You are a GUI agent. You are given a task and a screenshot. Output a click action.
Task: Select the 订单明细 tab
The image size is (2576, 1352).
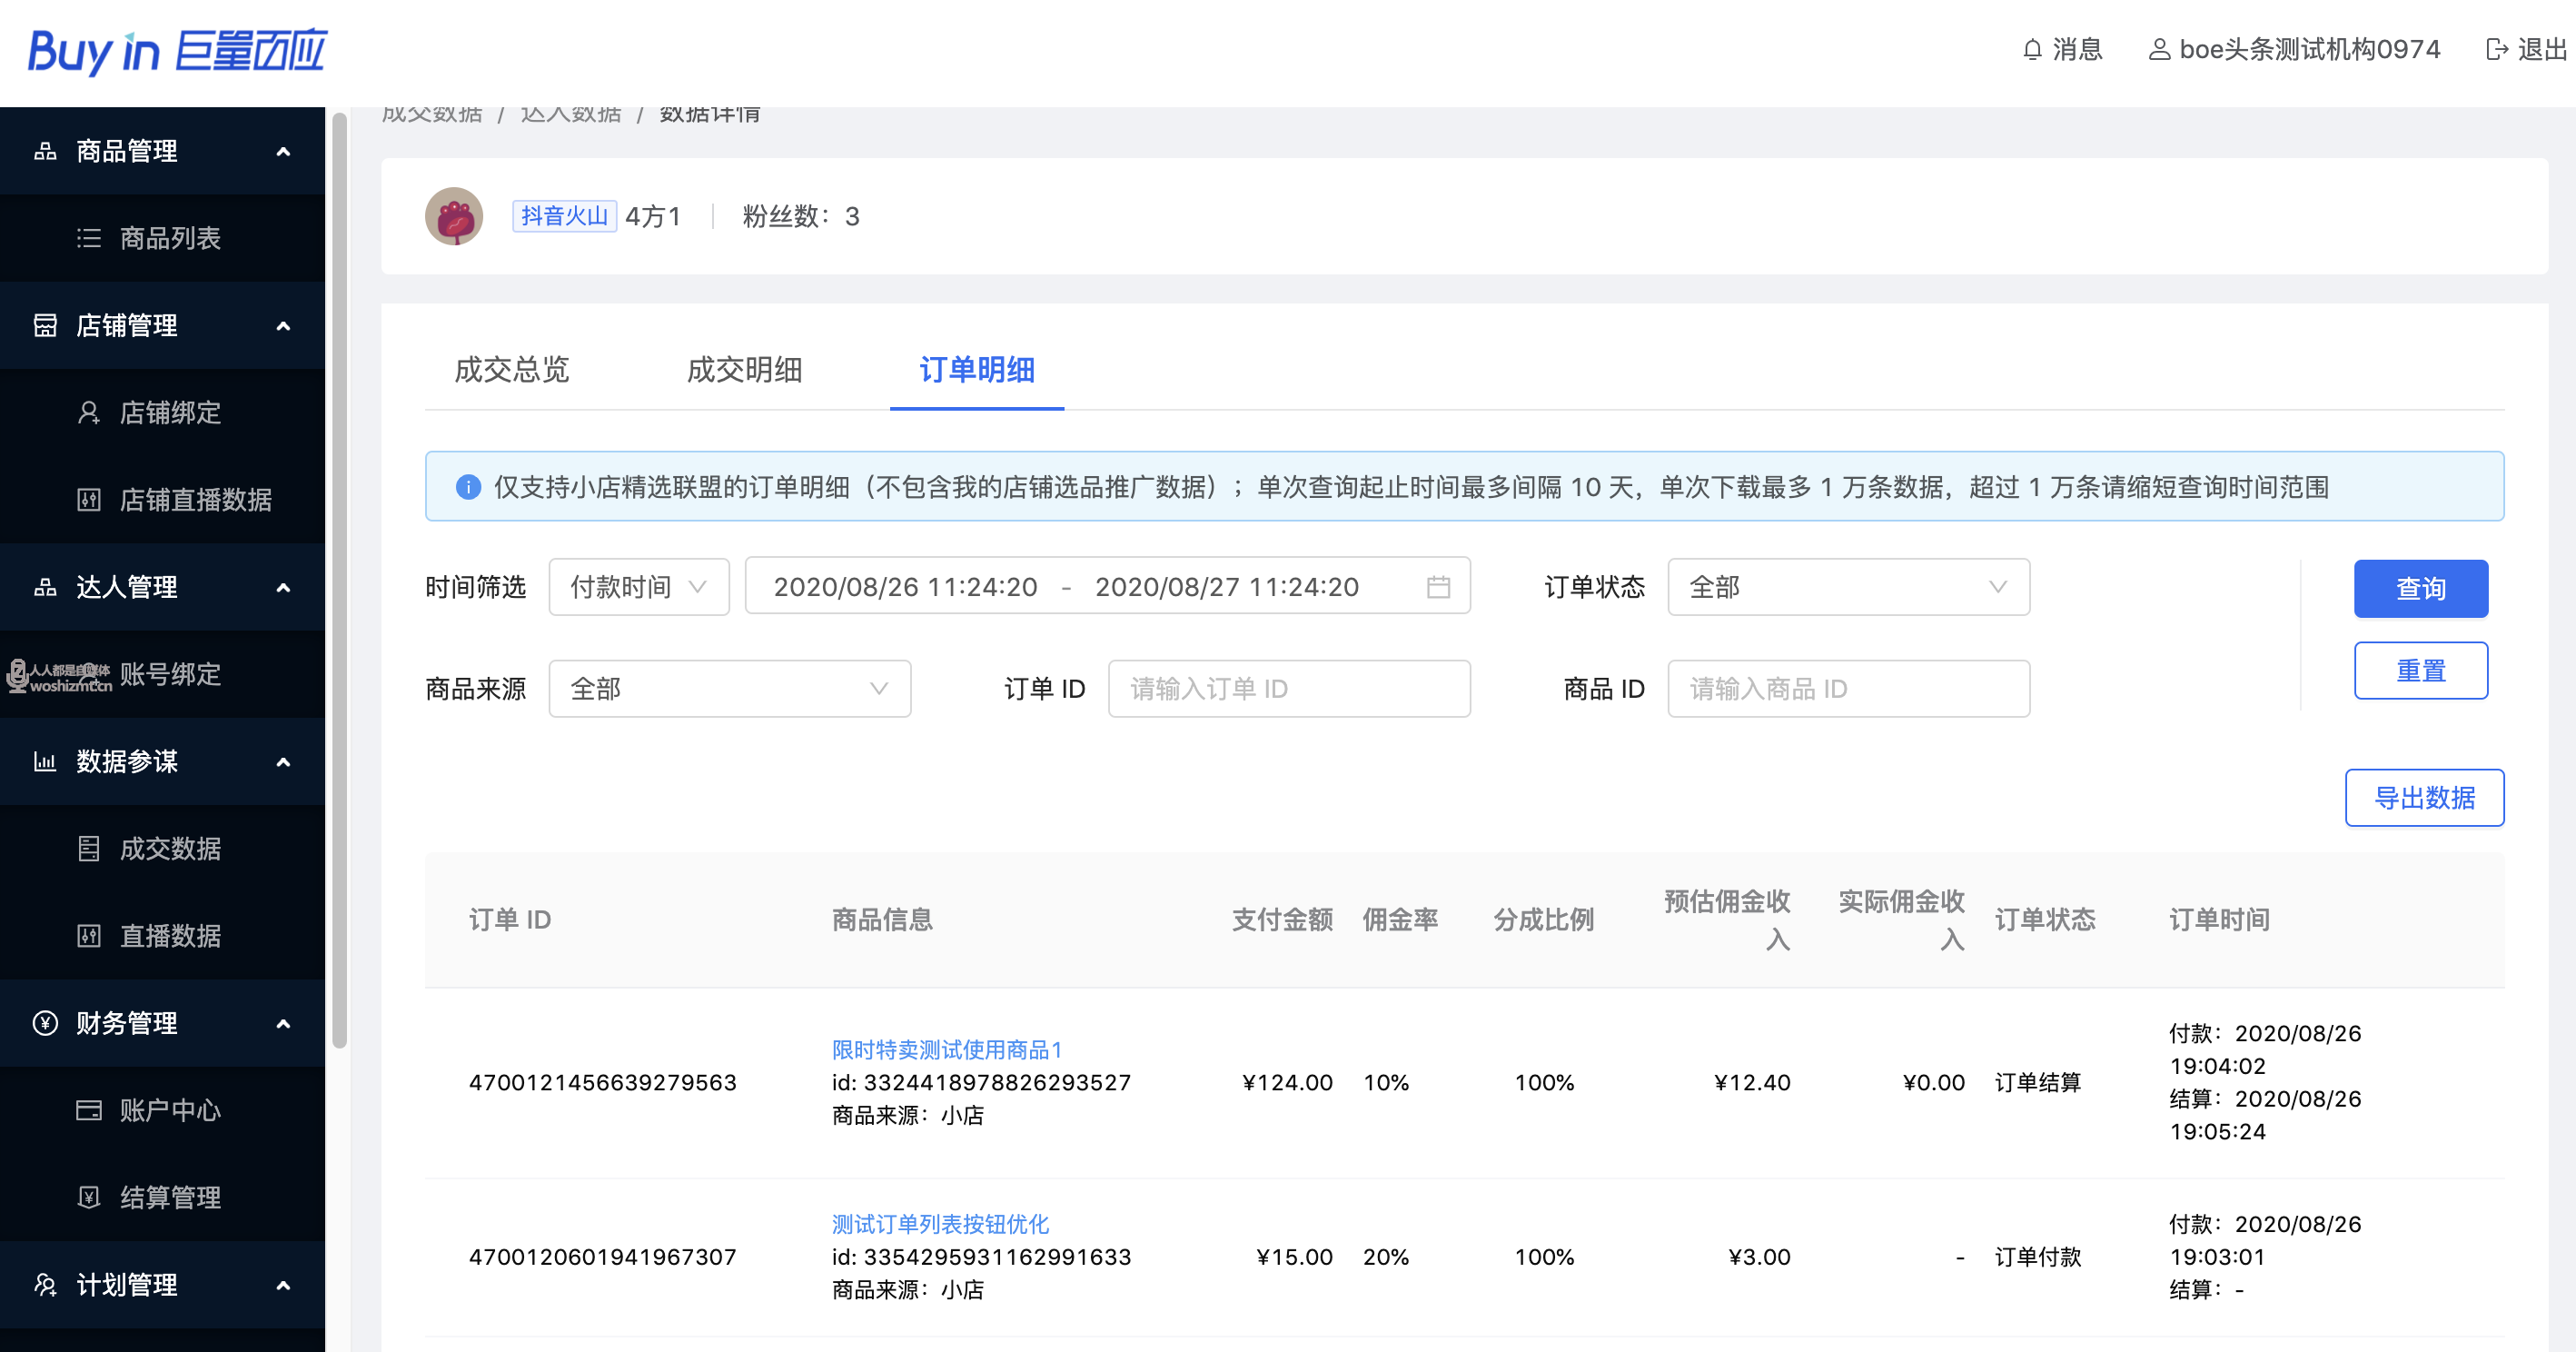[x=977, y=370]
